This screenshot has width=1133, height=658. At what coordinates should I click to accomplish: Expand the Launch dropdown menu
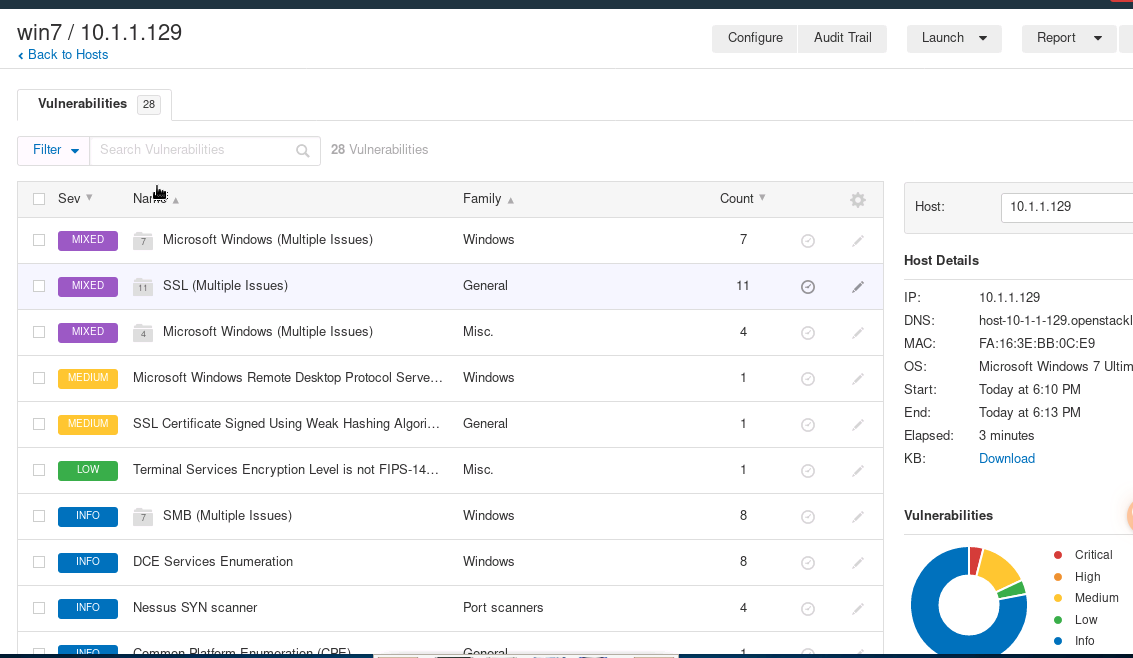[x=953, y=38]
